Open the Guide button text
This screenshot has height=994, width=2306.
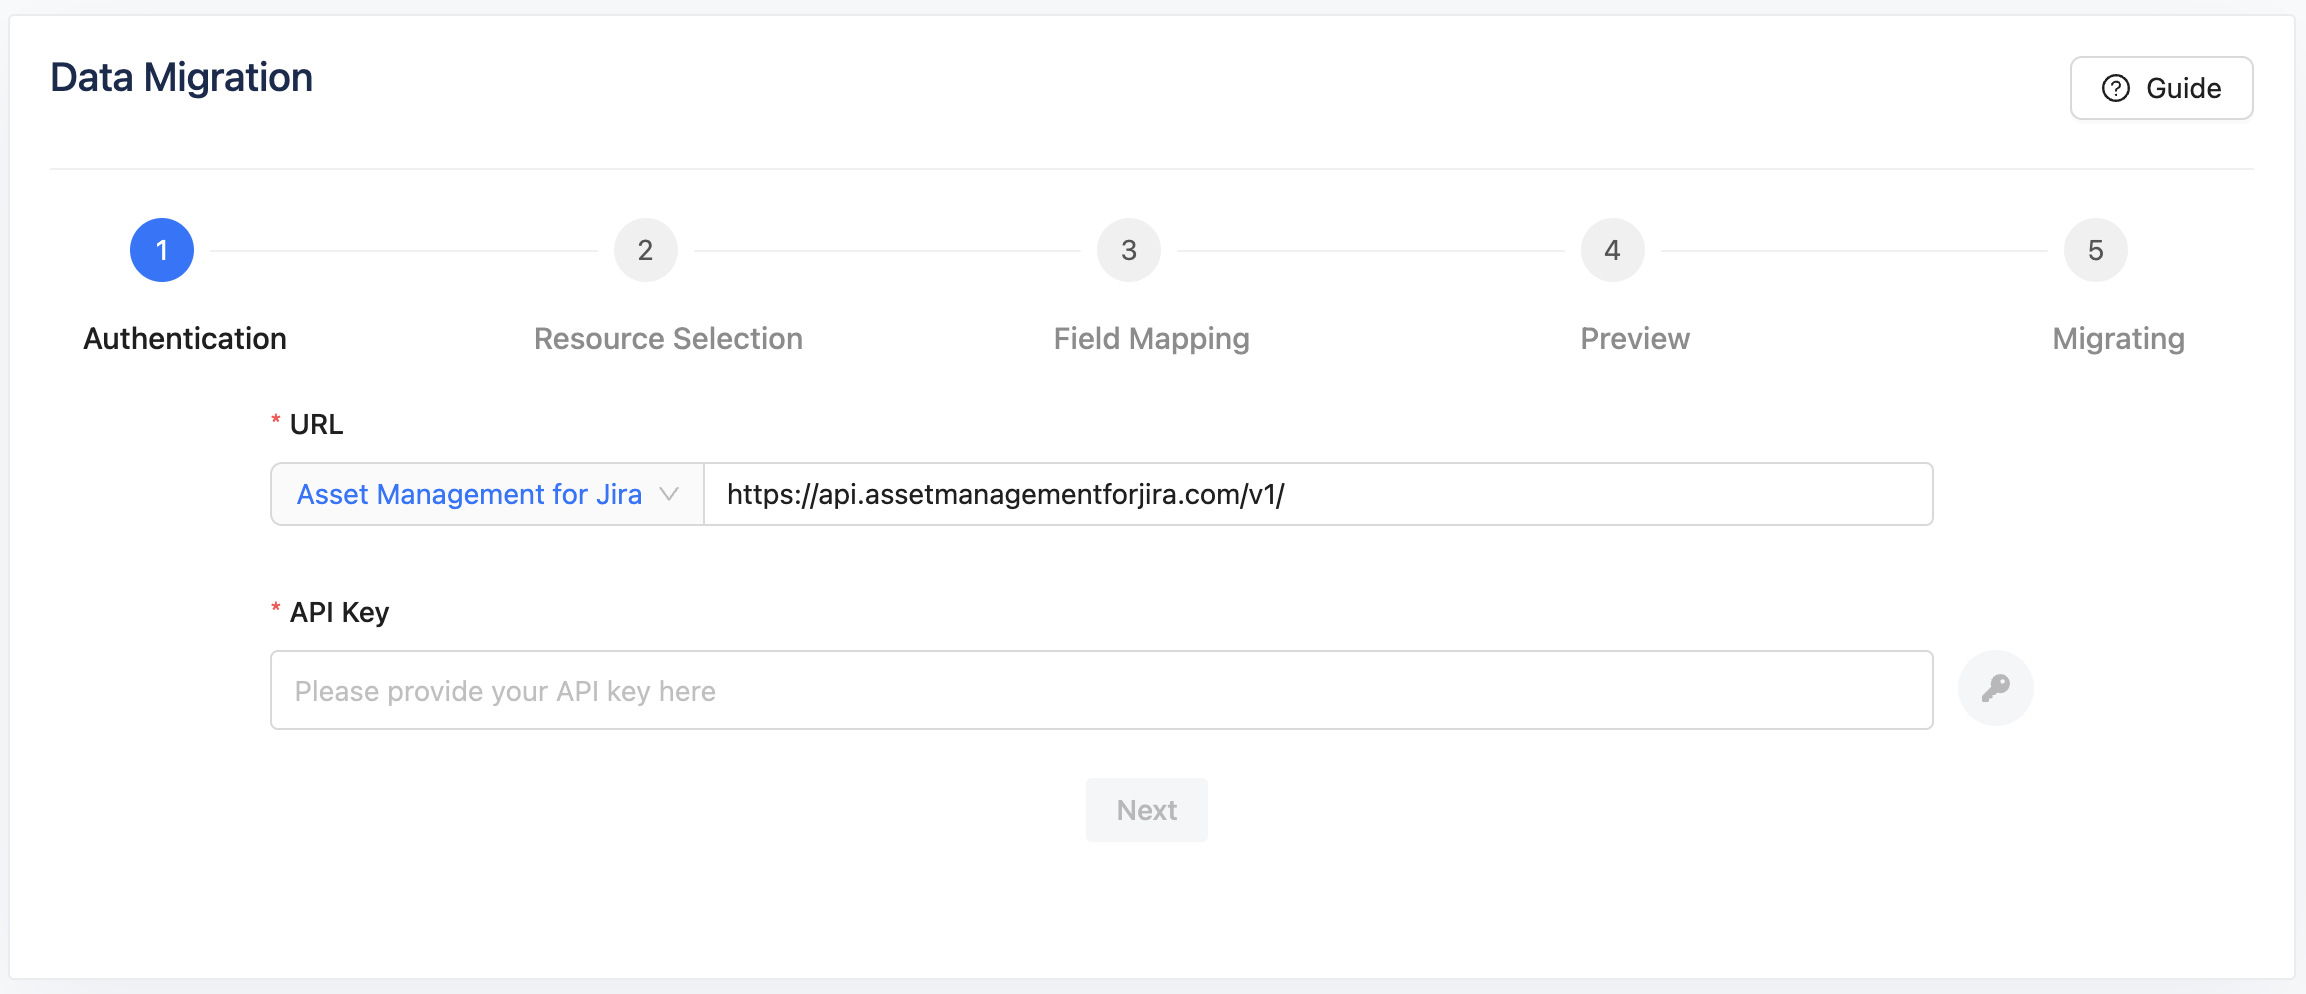2183,88
